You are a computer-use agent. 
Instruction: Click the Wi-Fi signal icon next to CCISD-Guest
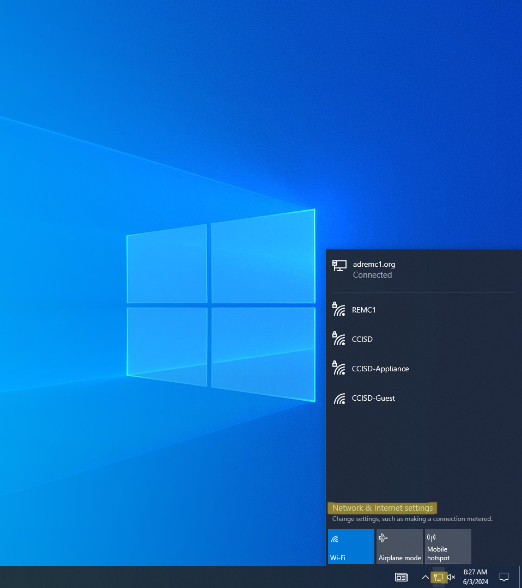tap(339, 398)
